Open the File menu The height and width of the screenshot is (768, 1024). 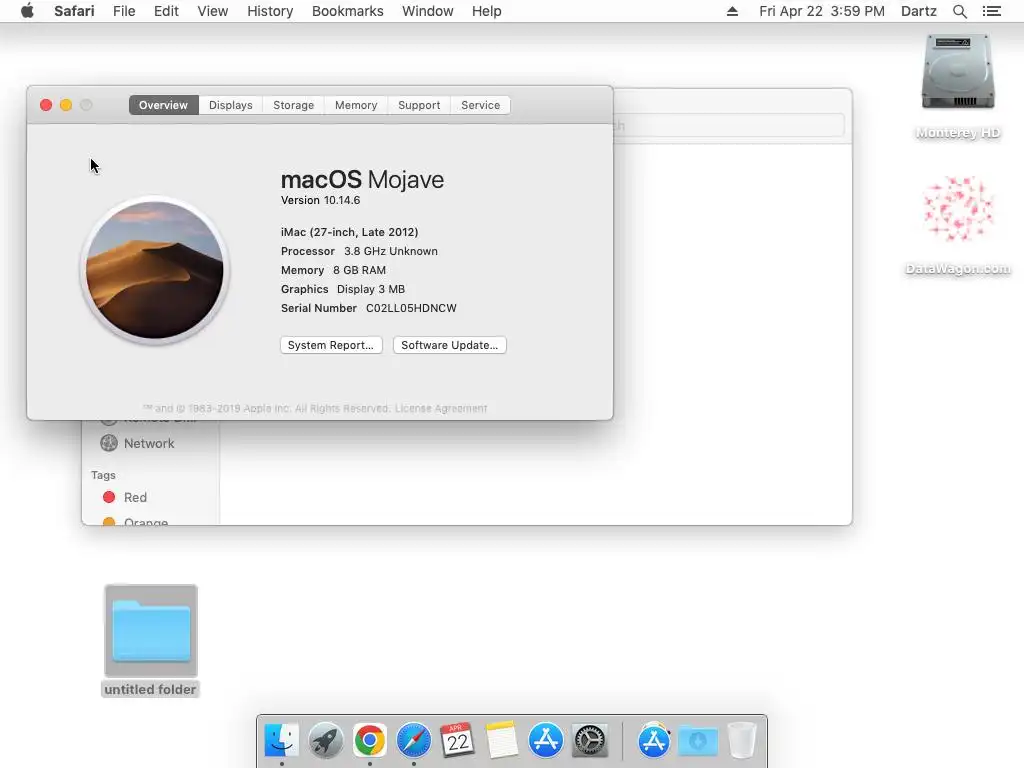[124, 11]
